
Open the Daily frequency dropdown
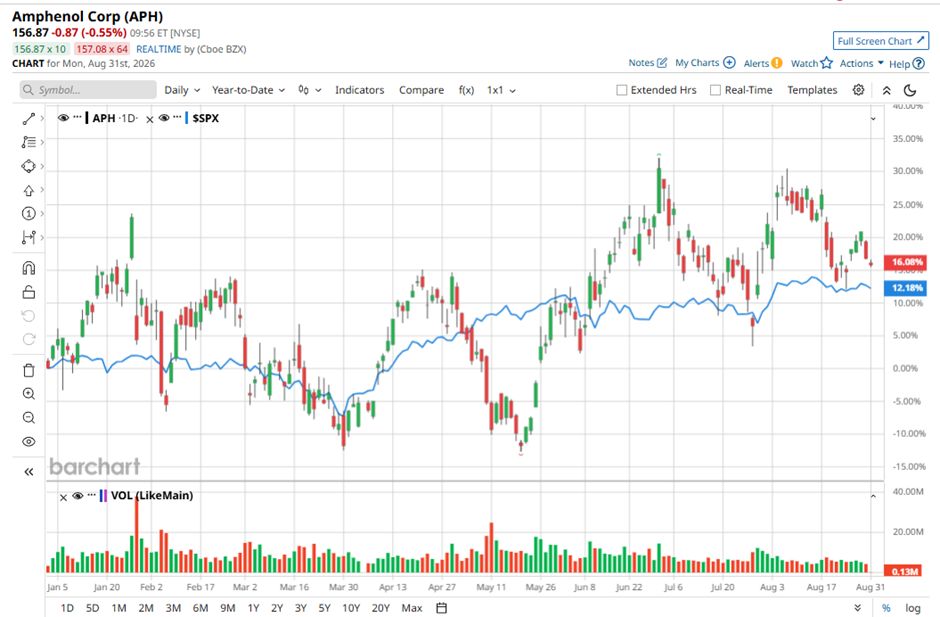[x=182, y=90]
